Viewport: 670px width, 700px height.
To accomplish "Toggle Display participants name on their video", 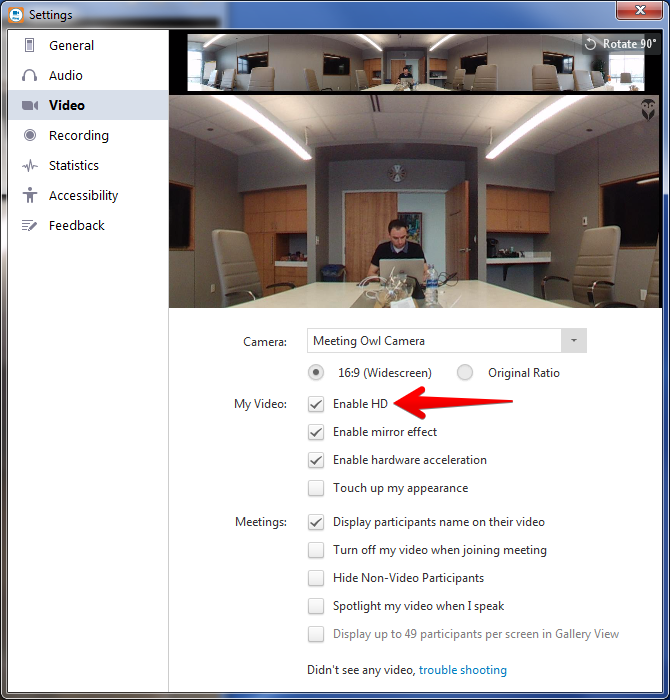I will tap(316, 522).
